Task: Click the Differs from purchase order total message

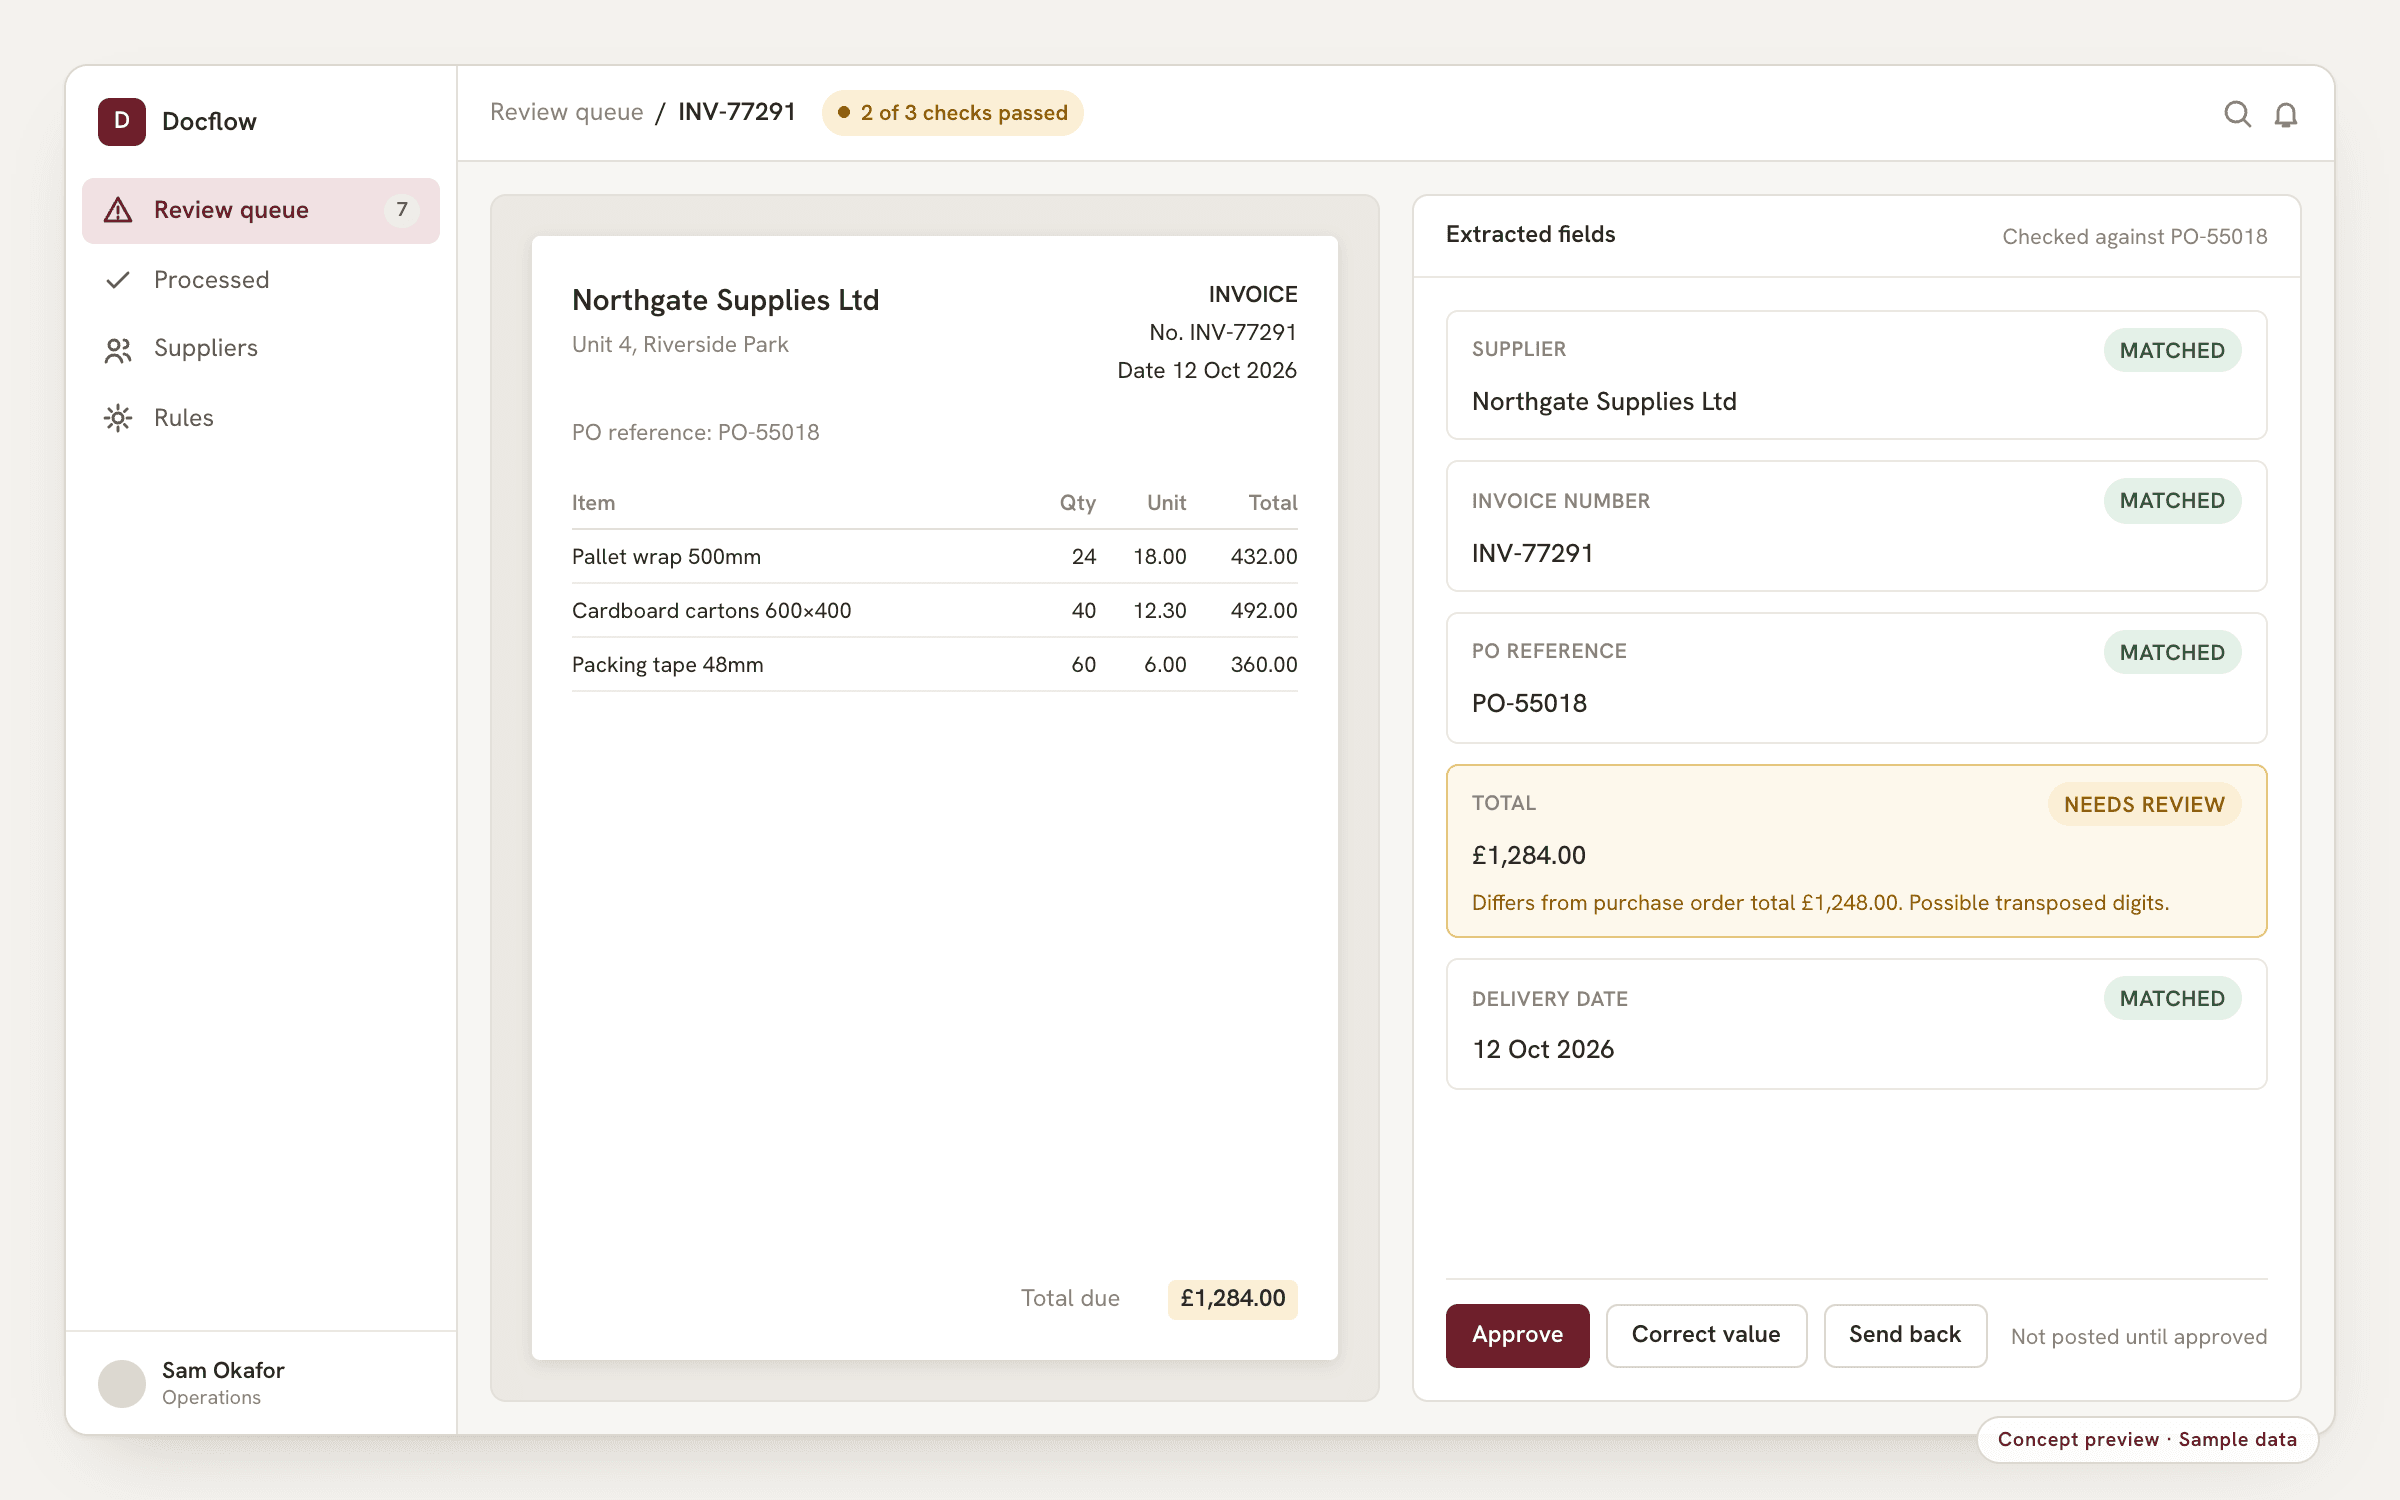Action: click(x=1820, y=903)
